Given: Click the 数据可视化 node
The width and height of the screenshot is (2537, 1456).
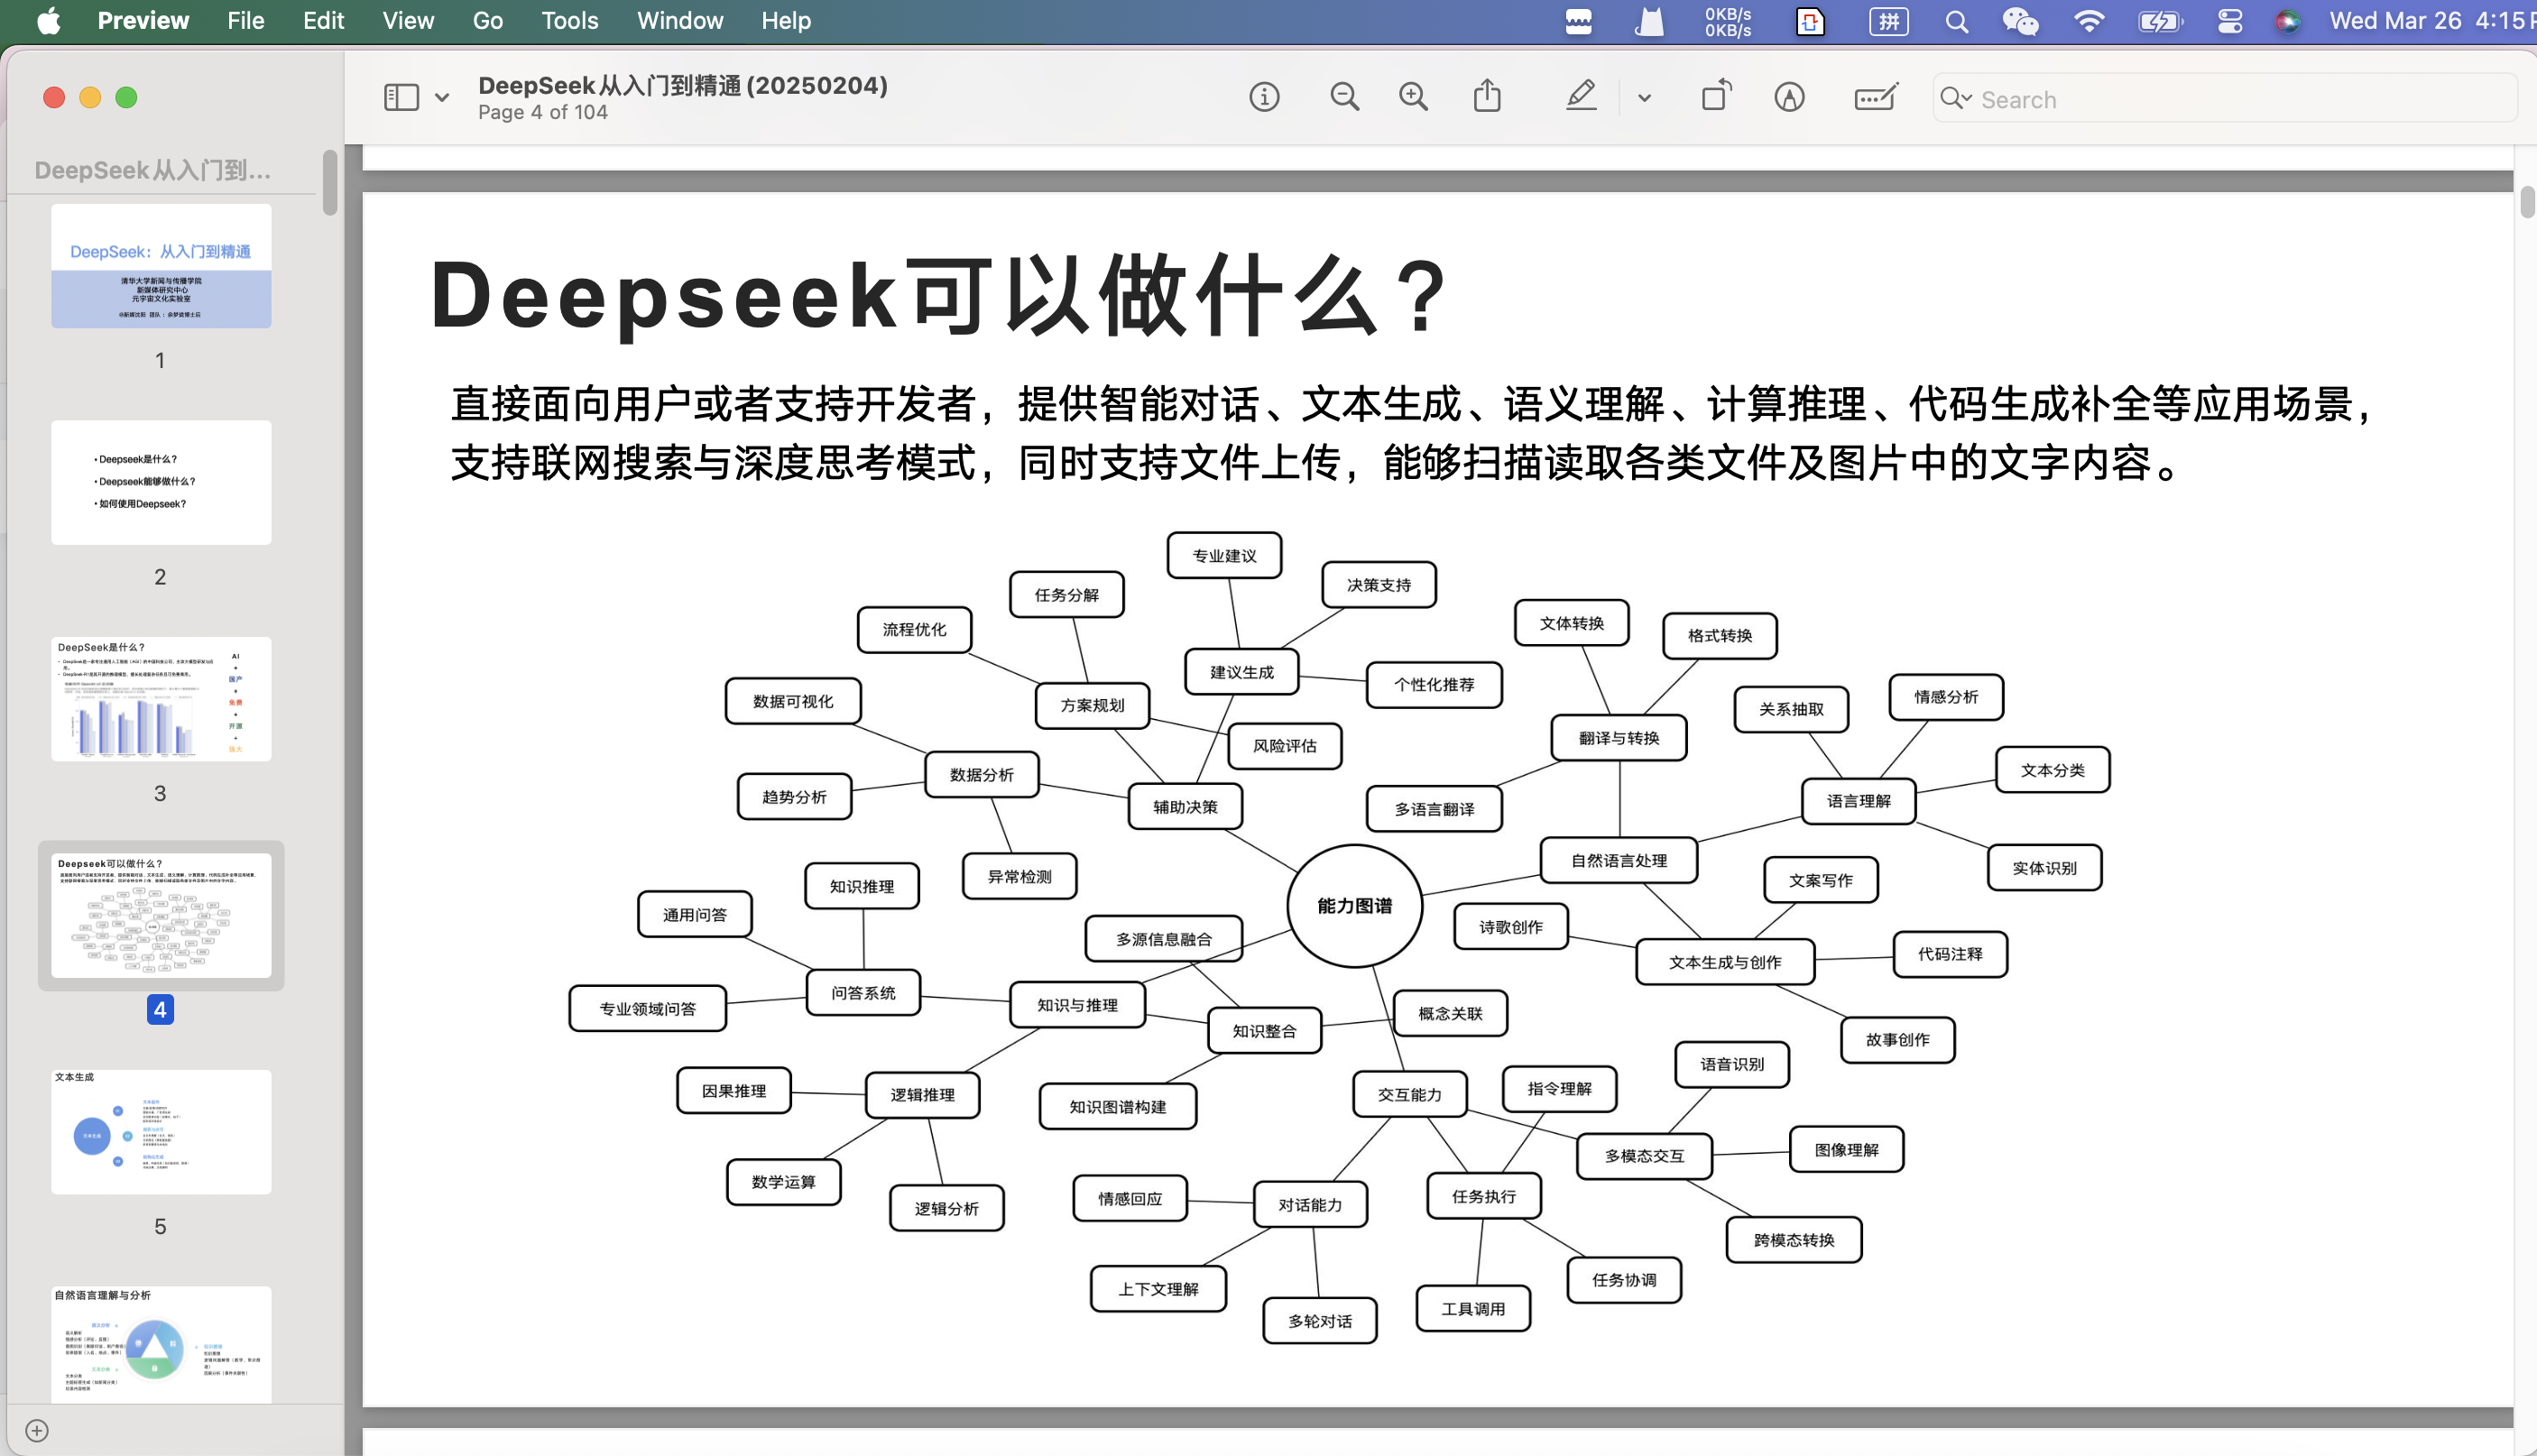Looking at the screenshot, I should 793,701.
